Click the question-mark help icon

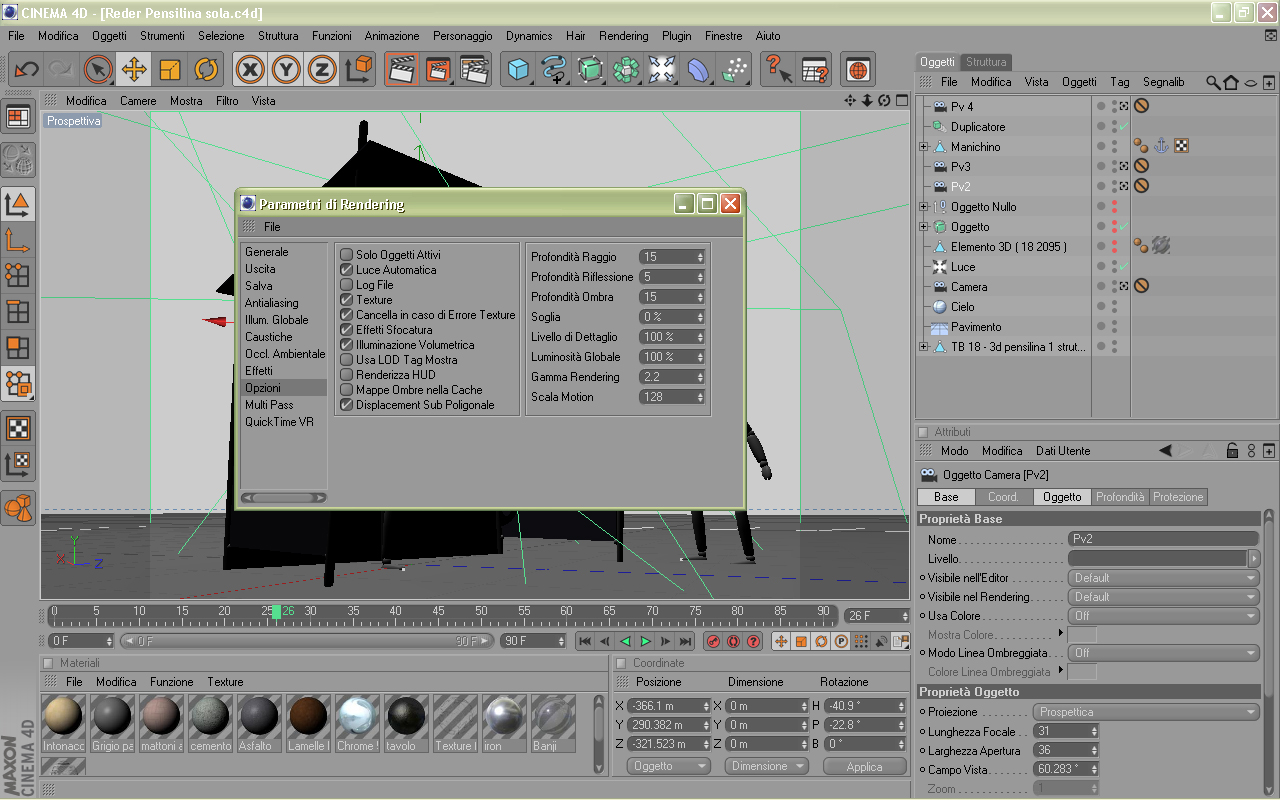[x=778, y=69]
